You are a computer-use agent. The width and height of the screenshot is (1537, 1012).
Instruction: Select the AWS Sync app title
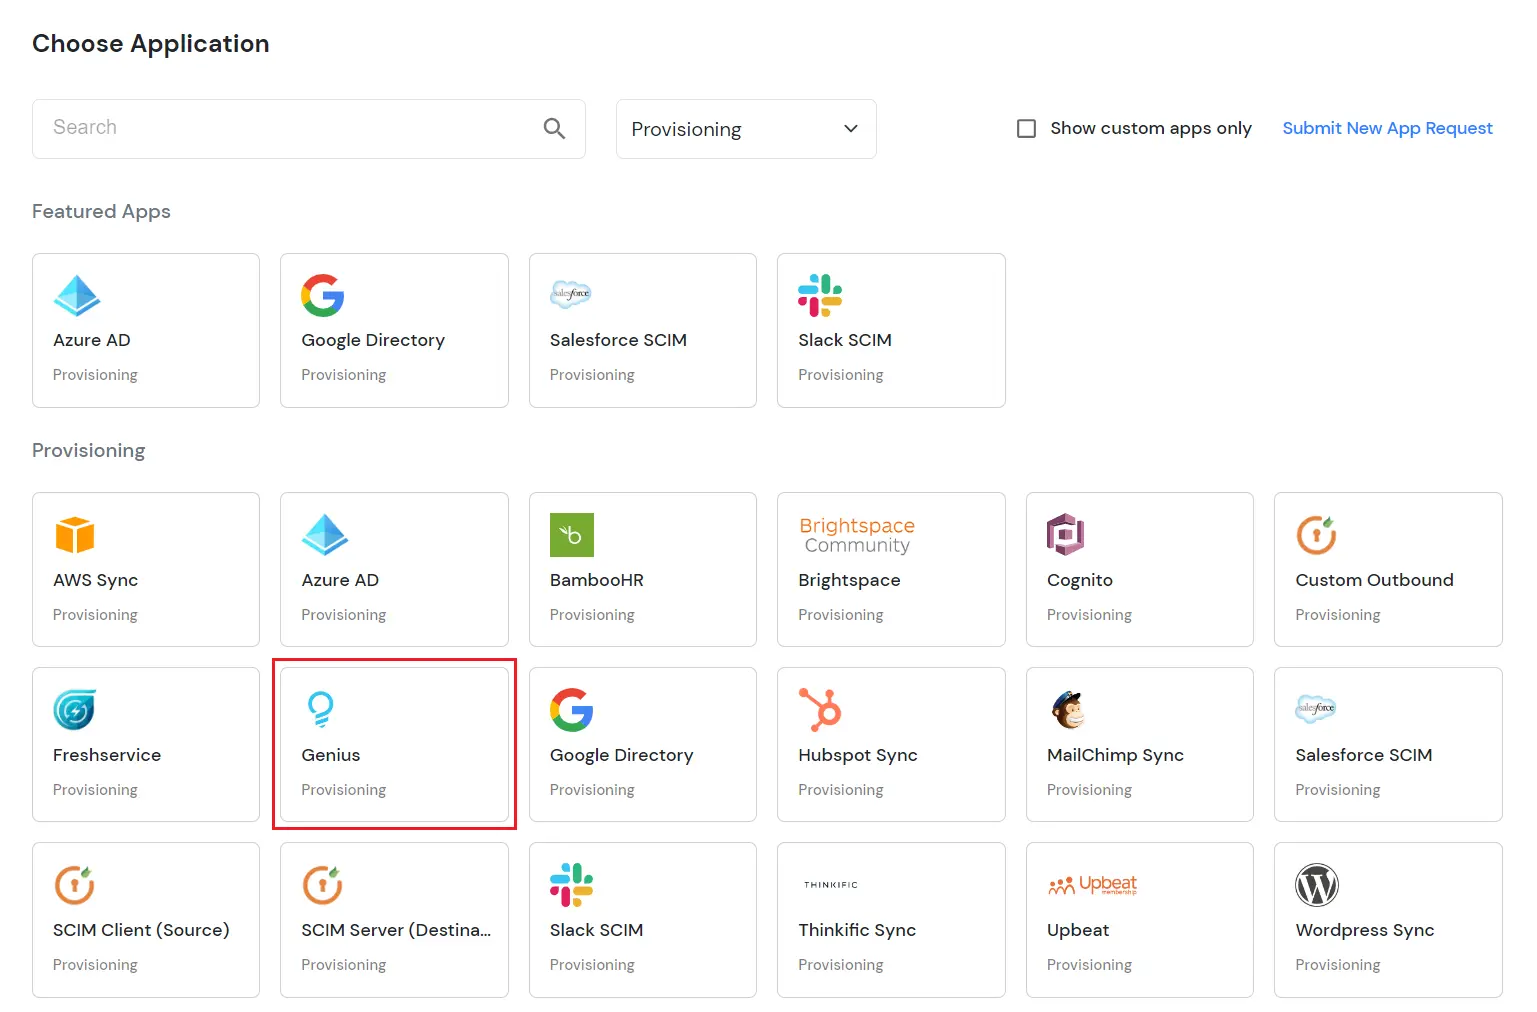[x=96, y=580]
